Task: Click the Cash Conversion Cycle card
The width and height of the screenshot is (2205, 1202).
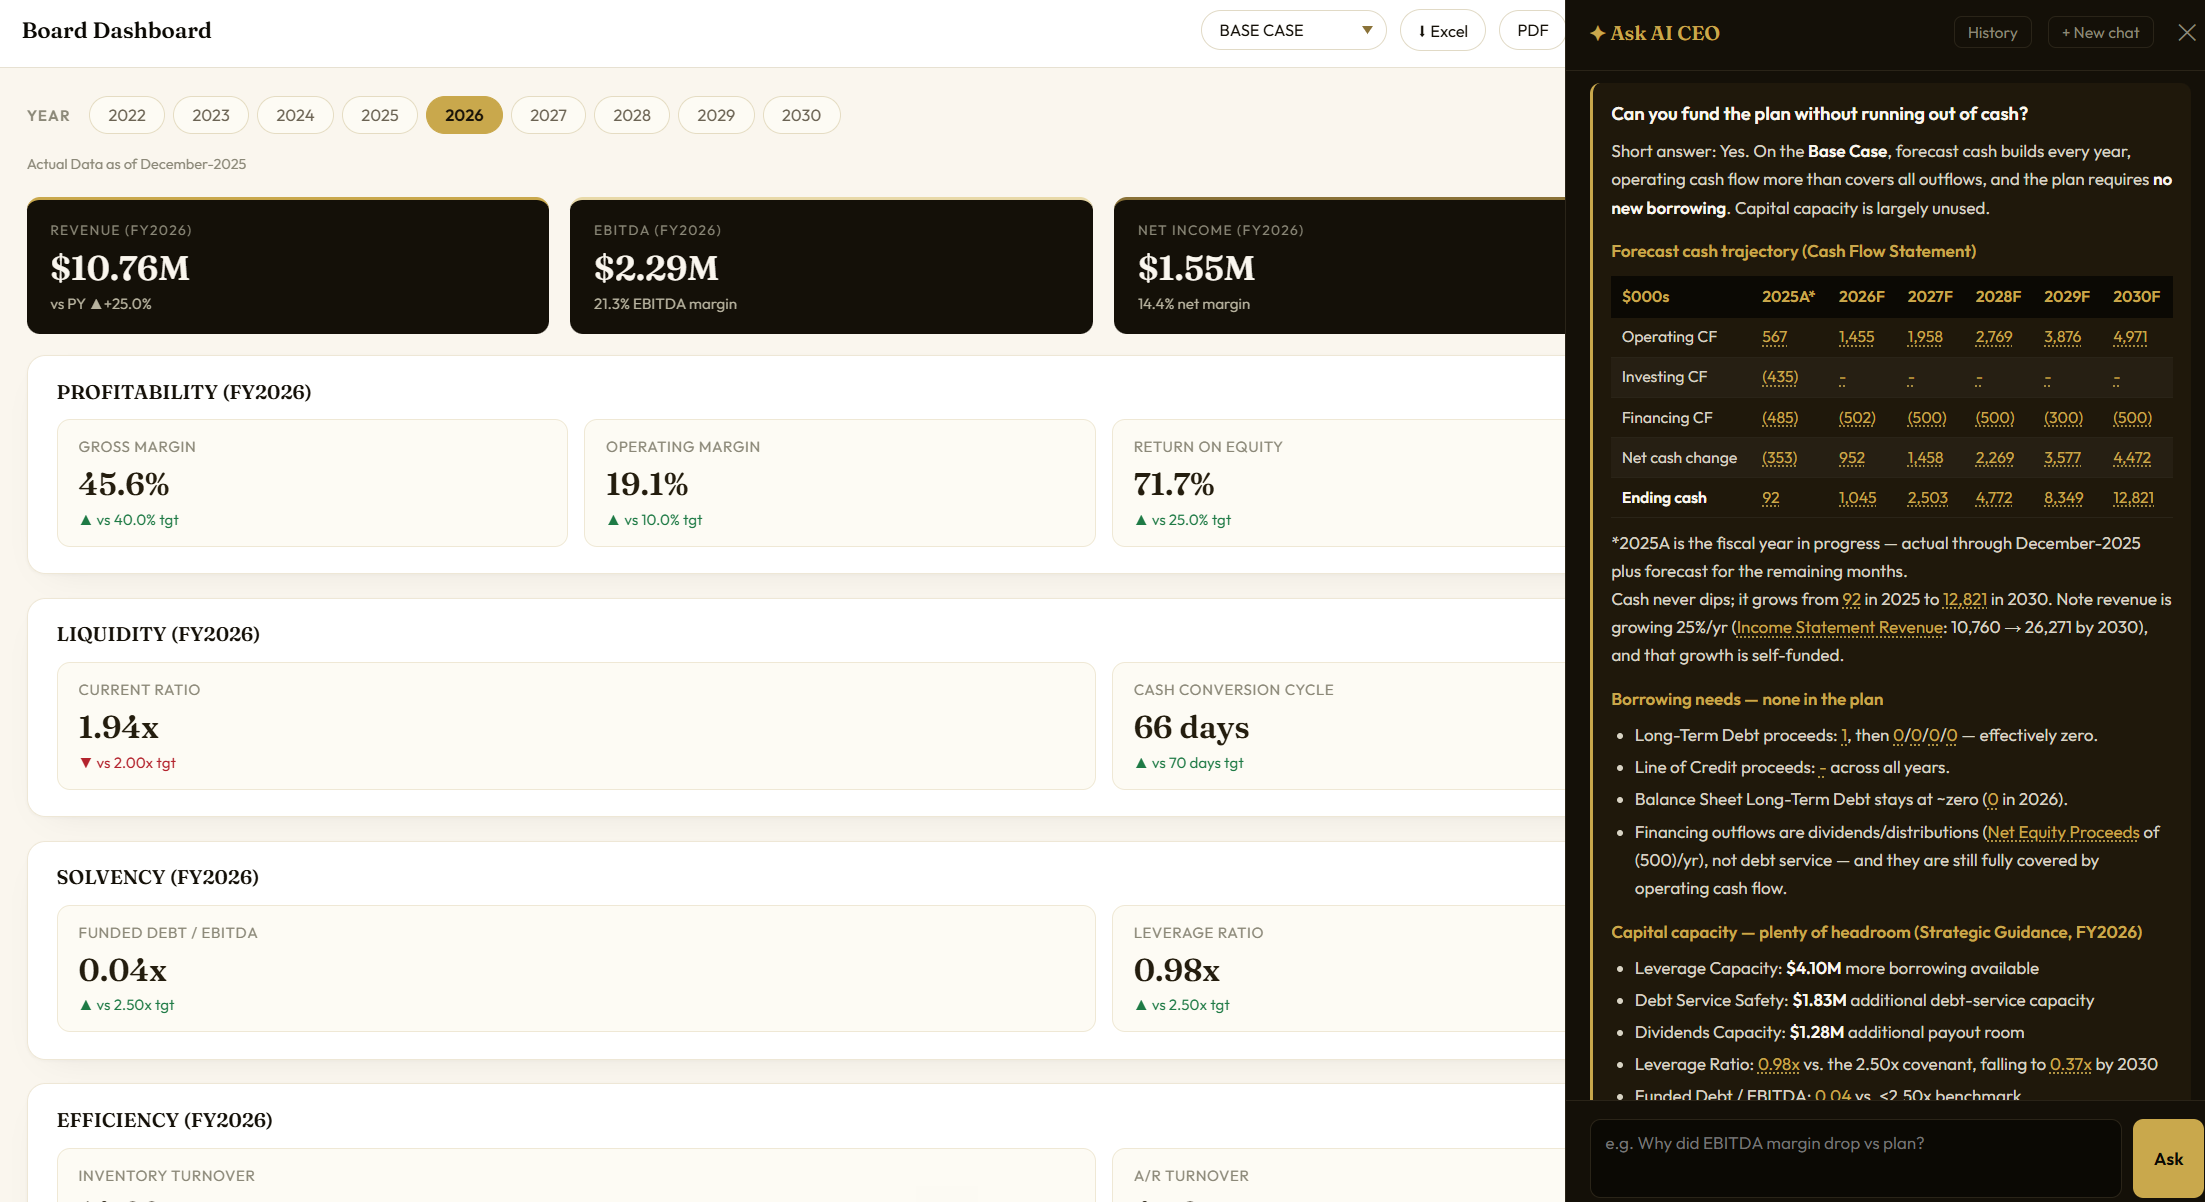Action: (1338, 726)
